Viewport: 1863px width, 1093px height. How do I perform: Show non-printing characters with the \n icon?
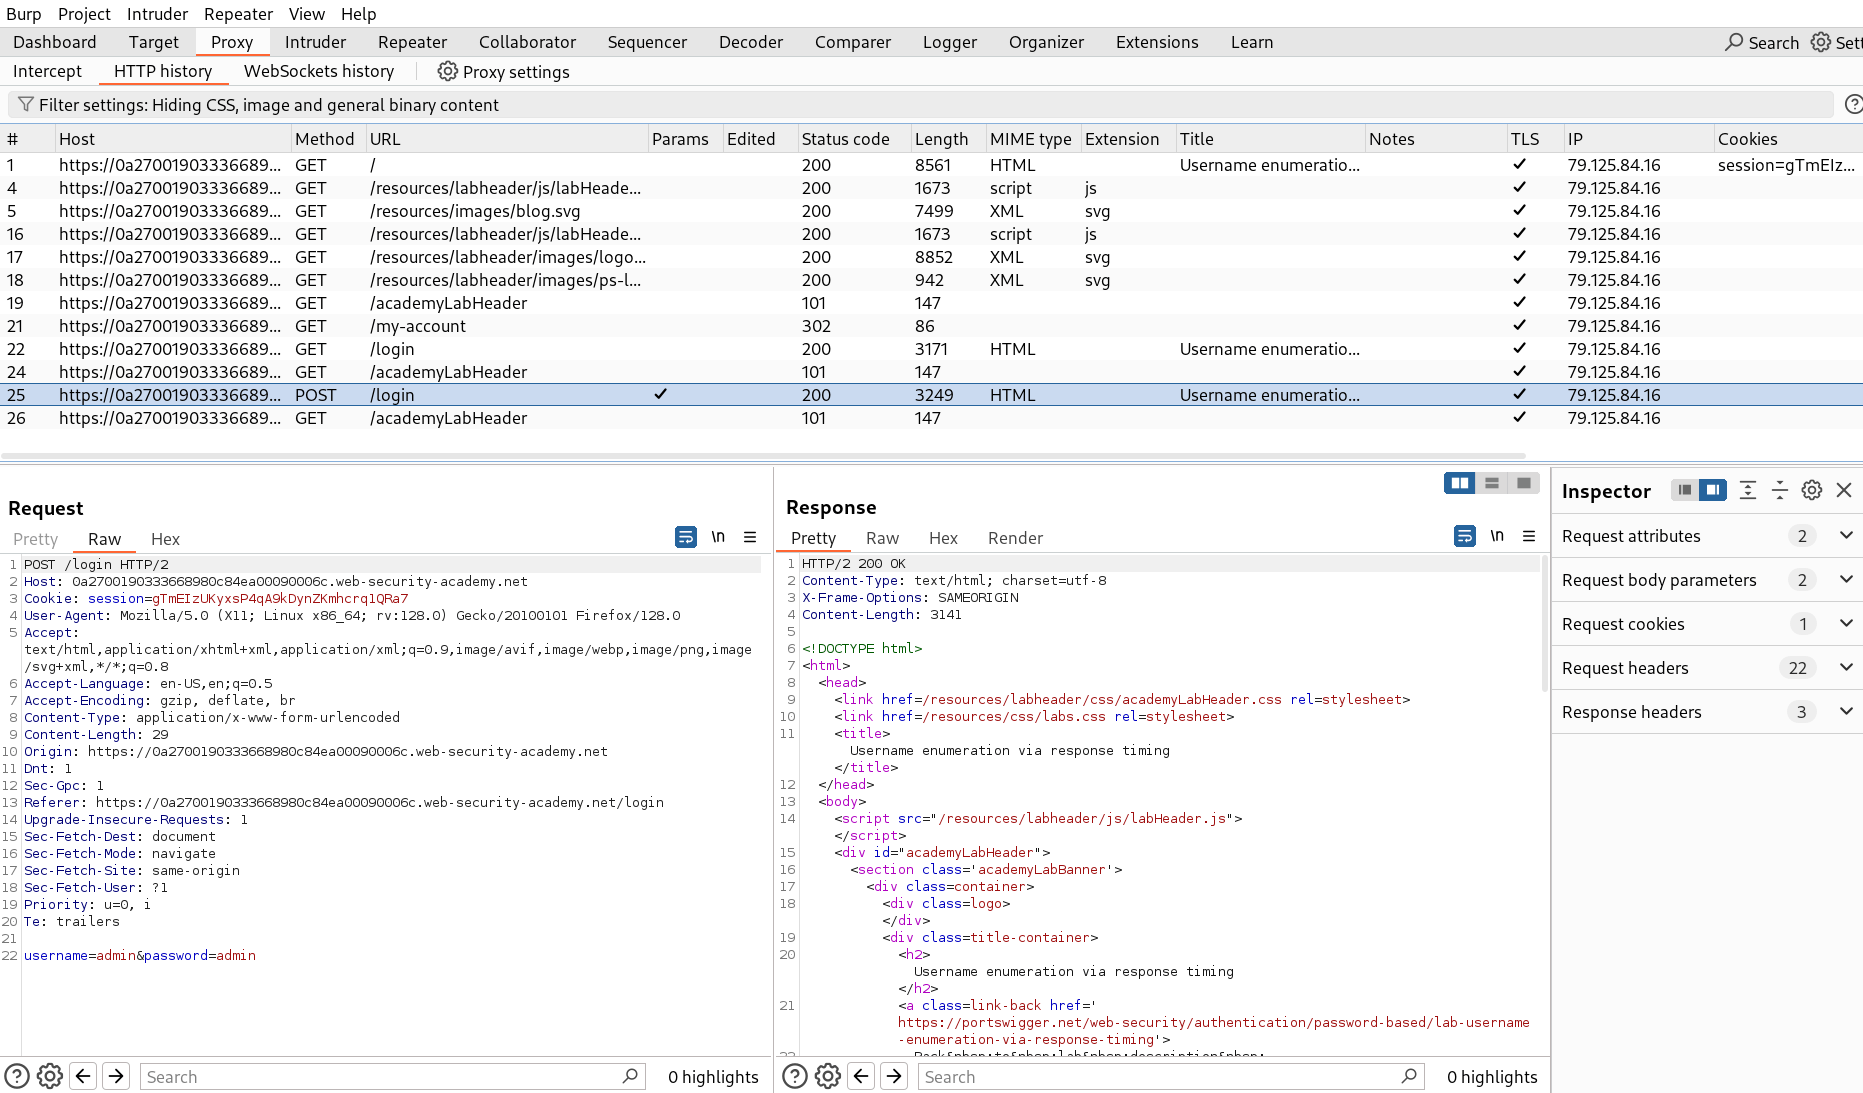[x=718, y=537]
